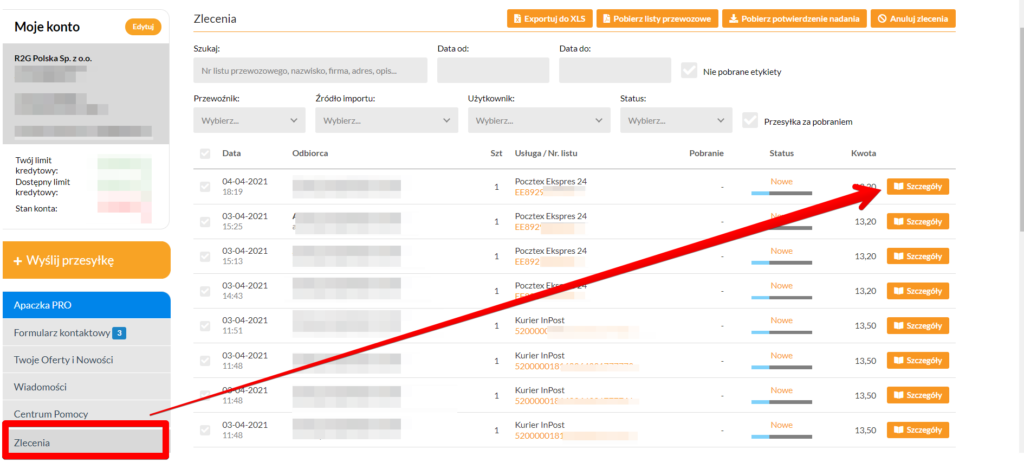Enable Przesyłka za pobraniem checkbox

point(750,121)
